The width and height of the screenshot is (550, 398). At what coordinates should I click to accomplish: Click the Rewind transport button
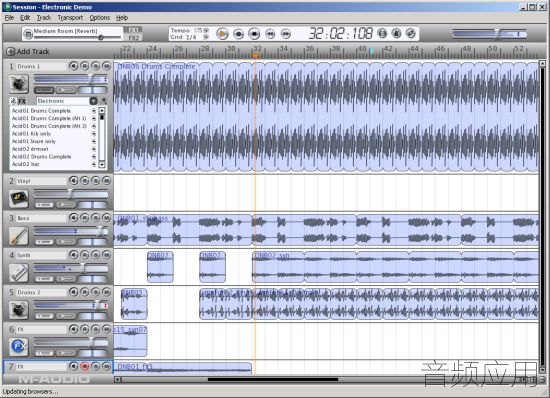click(x=270, y=34)
